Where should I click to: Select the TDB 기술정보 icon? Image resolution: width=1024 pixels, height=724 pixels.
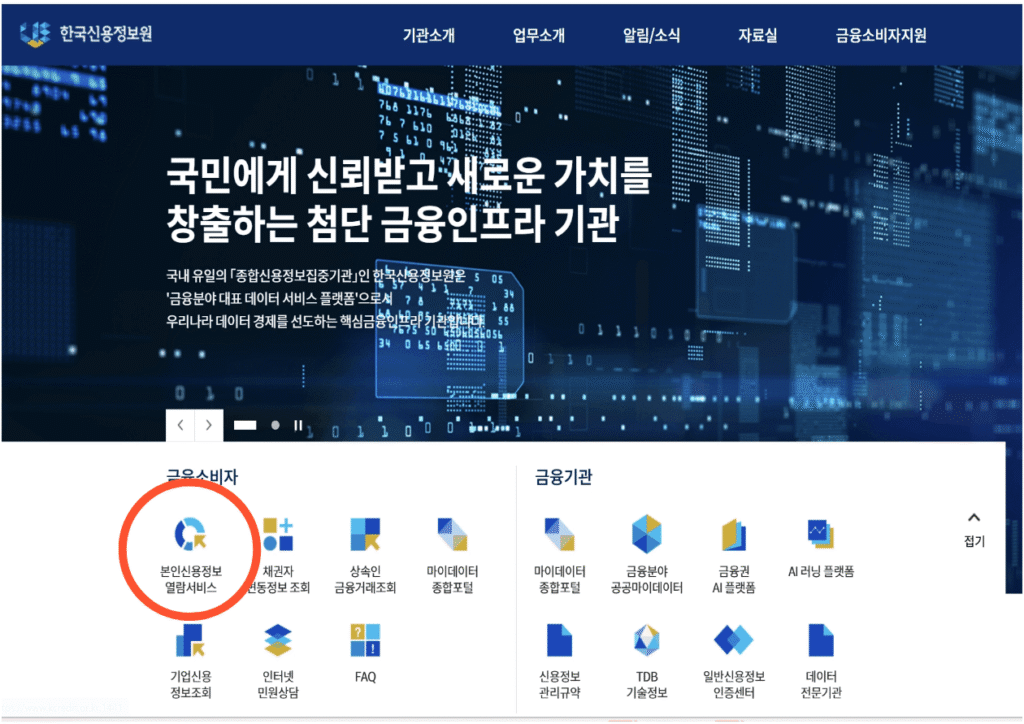tap(646, 640)
